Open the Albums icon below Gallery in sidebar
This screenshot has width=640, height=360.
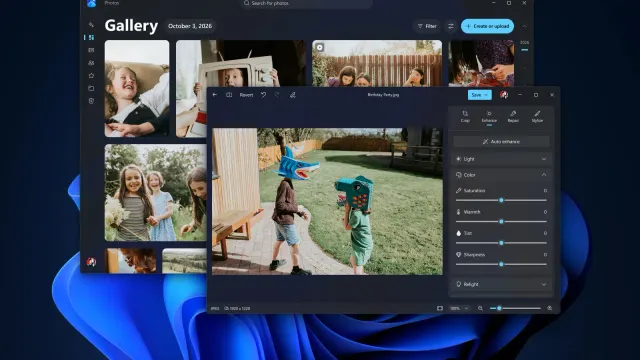[x=91, y=50]
